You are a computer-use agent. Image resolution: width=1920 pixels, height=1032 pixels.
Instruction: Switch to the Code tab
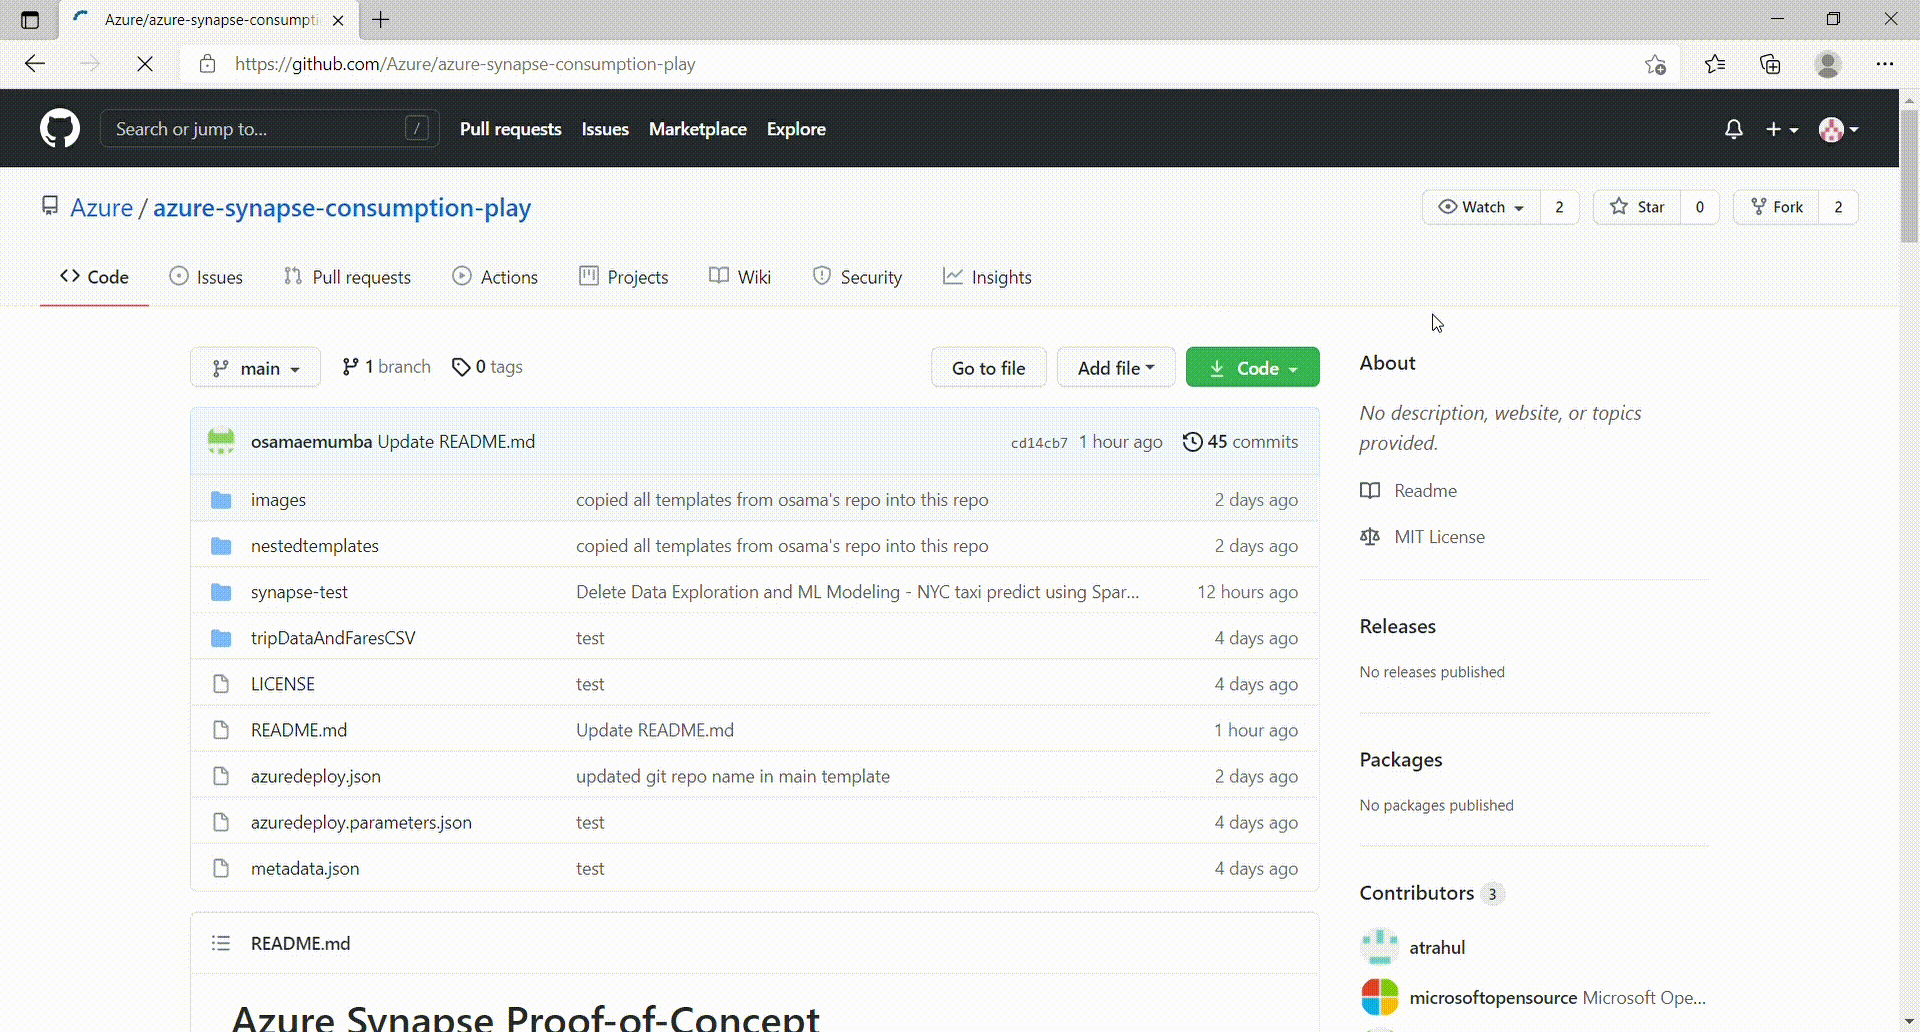coord(94,277)
